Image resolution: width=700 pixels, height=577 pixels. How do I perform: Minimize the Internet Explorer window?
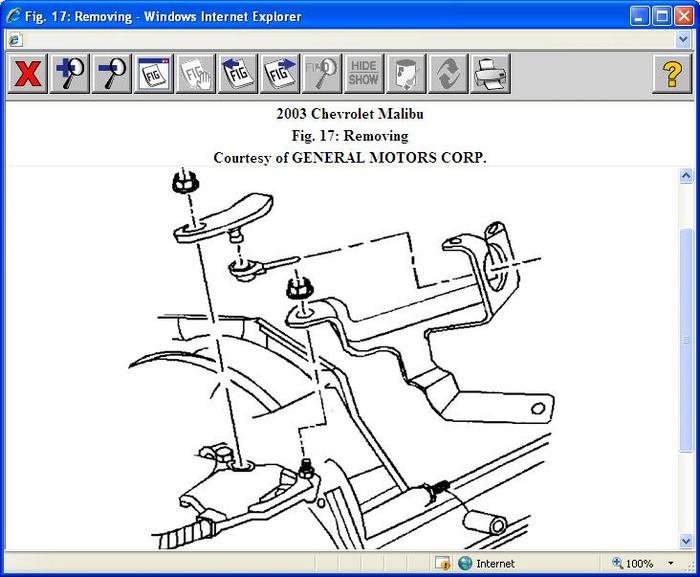pyautogui.click(x=639, y=17)
